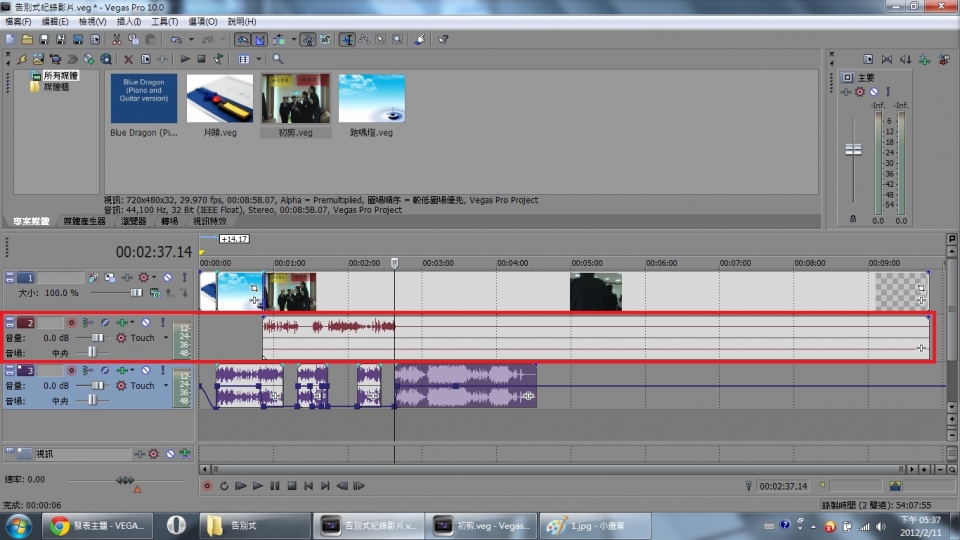Viewport: 960px width, 540px height.
Task: Click the red Record button in transport
Action: [x=208, y=486]
